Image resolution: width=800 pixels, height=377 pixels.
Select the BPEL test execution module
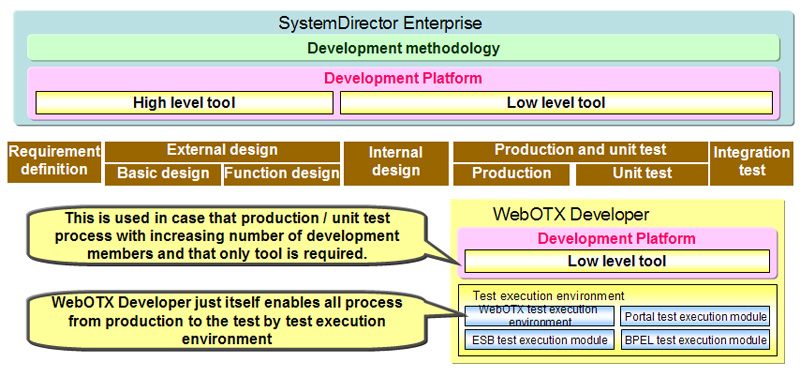[695, 340]
